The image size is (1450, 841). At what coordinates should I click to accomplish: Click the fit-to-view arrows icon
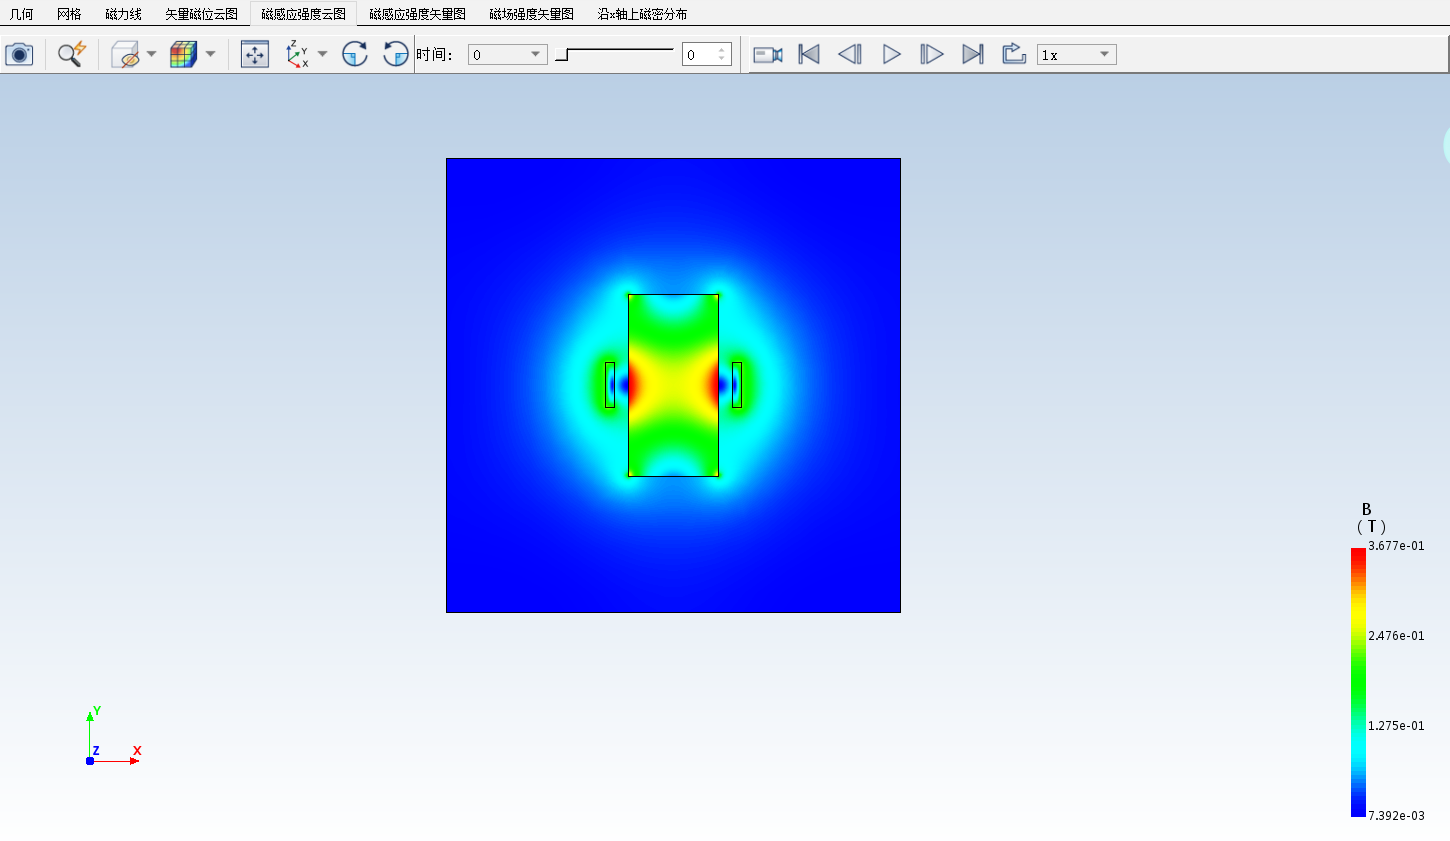click(x=255, y=54)
